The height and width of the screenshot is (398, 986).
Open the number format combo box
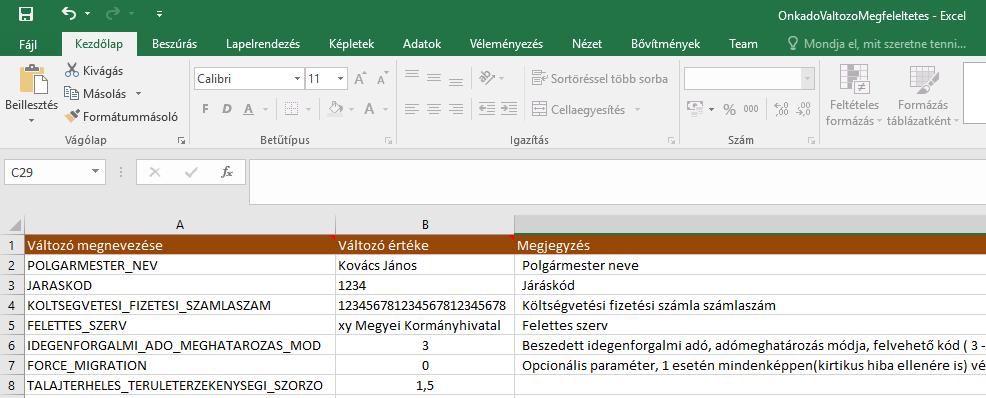(x=750, y=79)
